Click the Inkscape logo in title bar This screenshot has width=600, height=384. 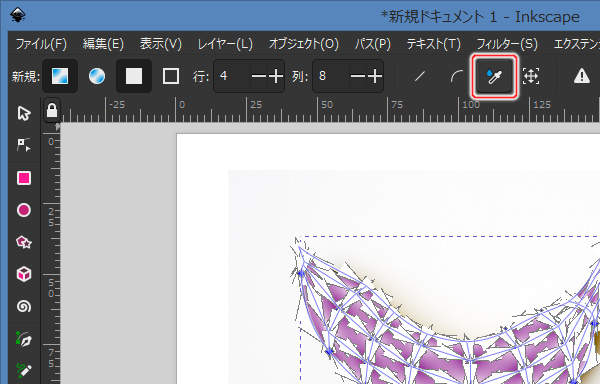tap(18, 15)
